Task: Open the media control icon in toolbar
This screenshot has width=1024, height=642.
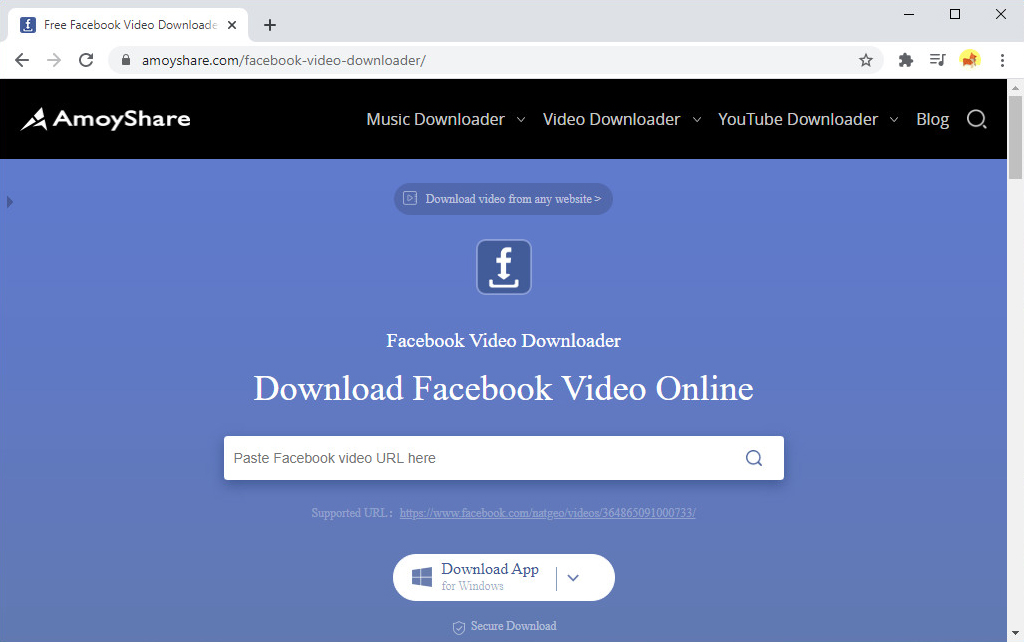Action: pyautogui.click(x=937, y=60)
